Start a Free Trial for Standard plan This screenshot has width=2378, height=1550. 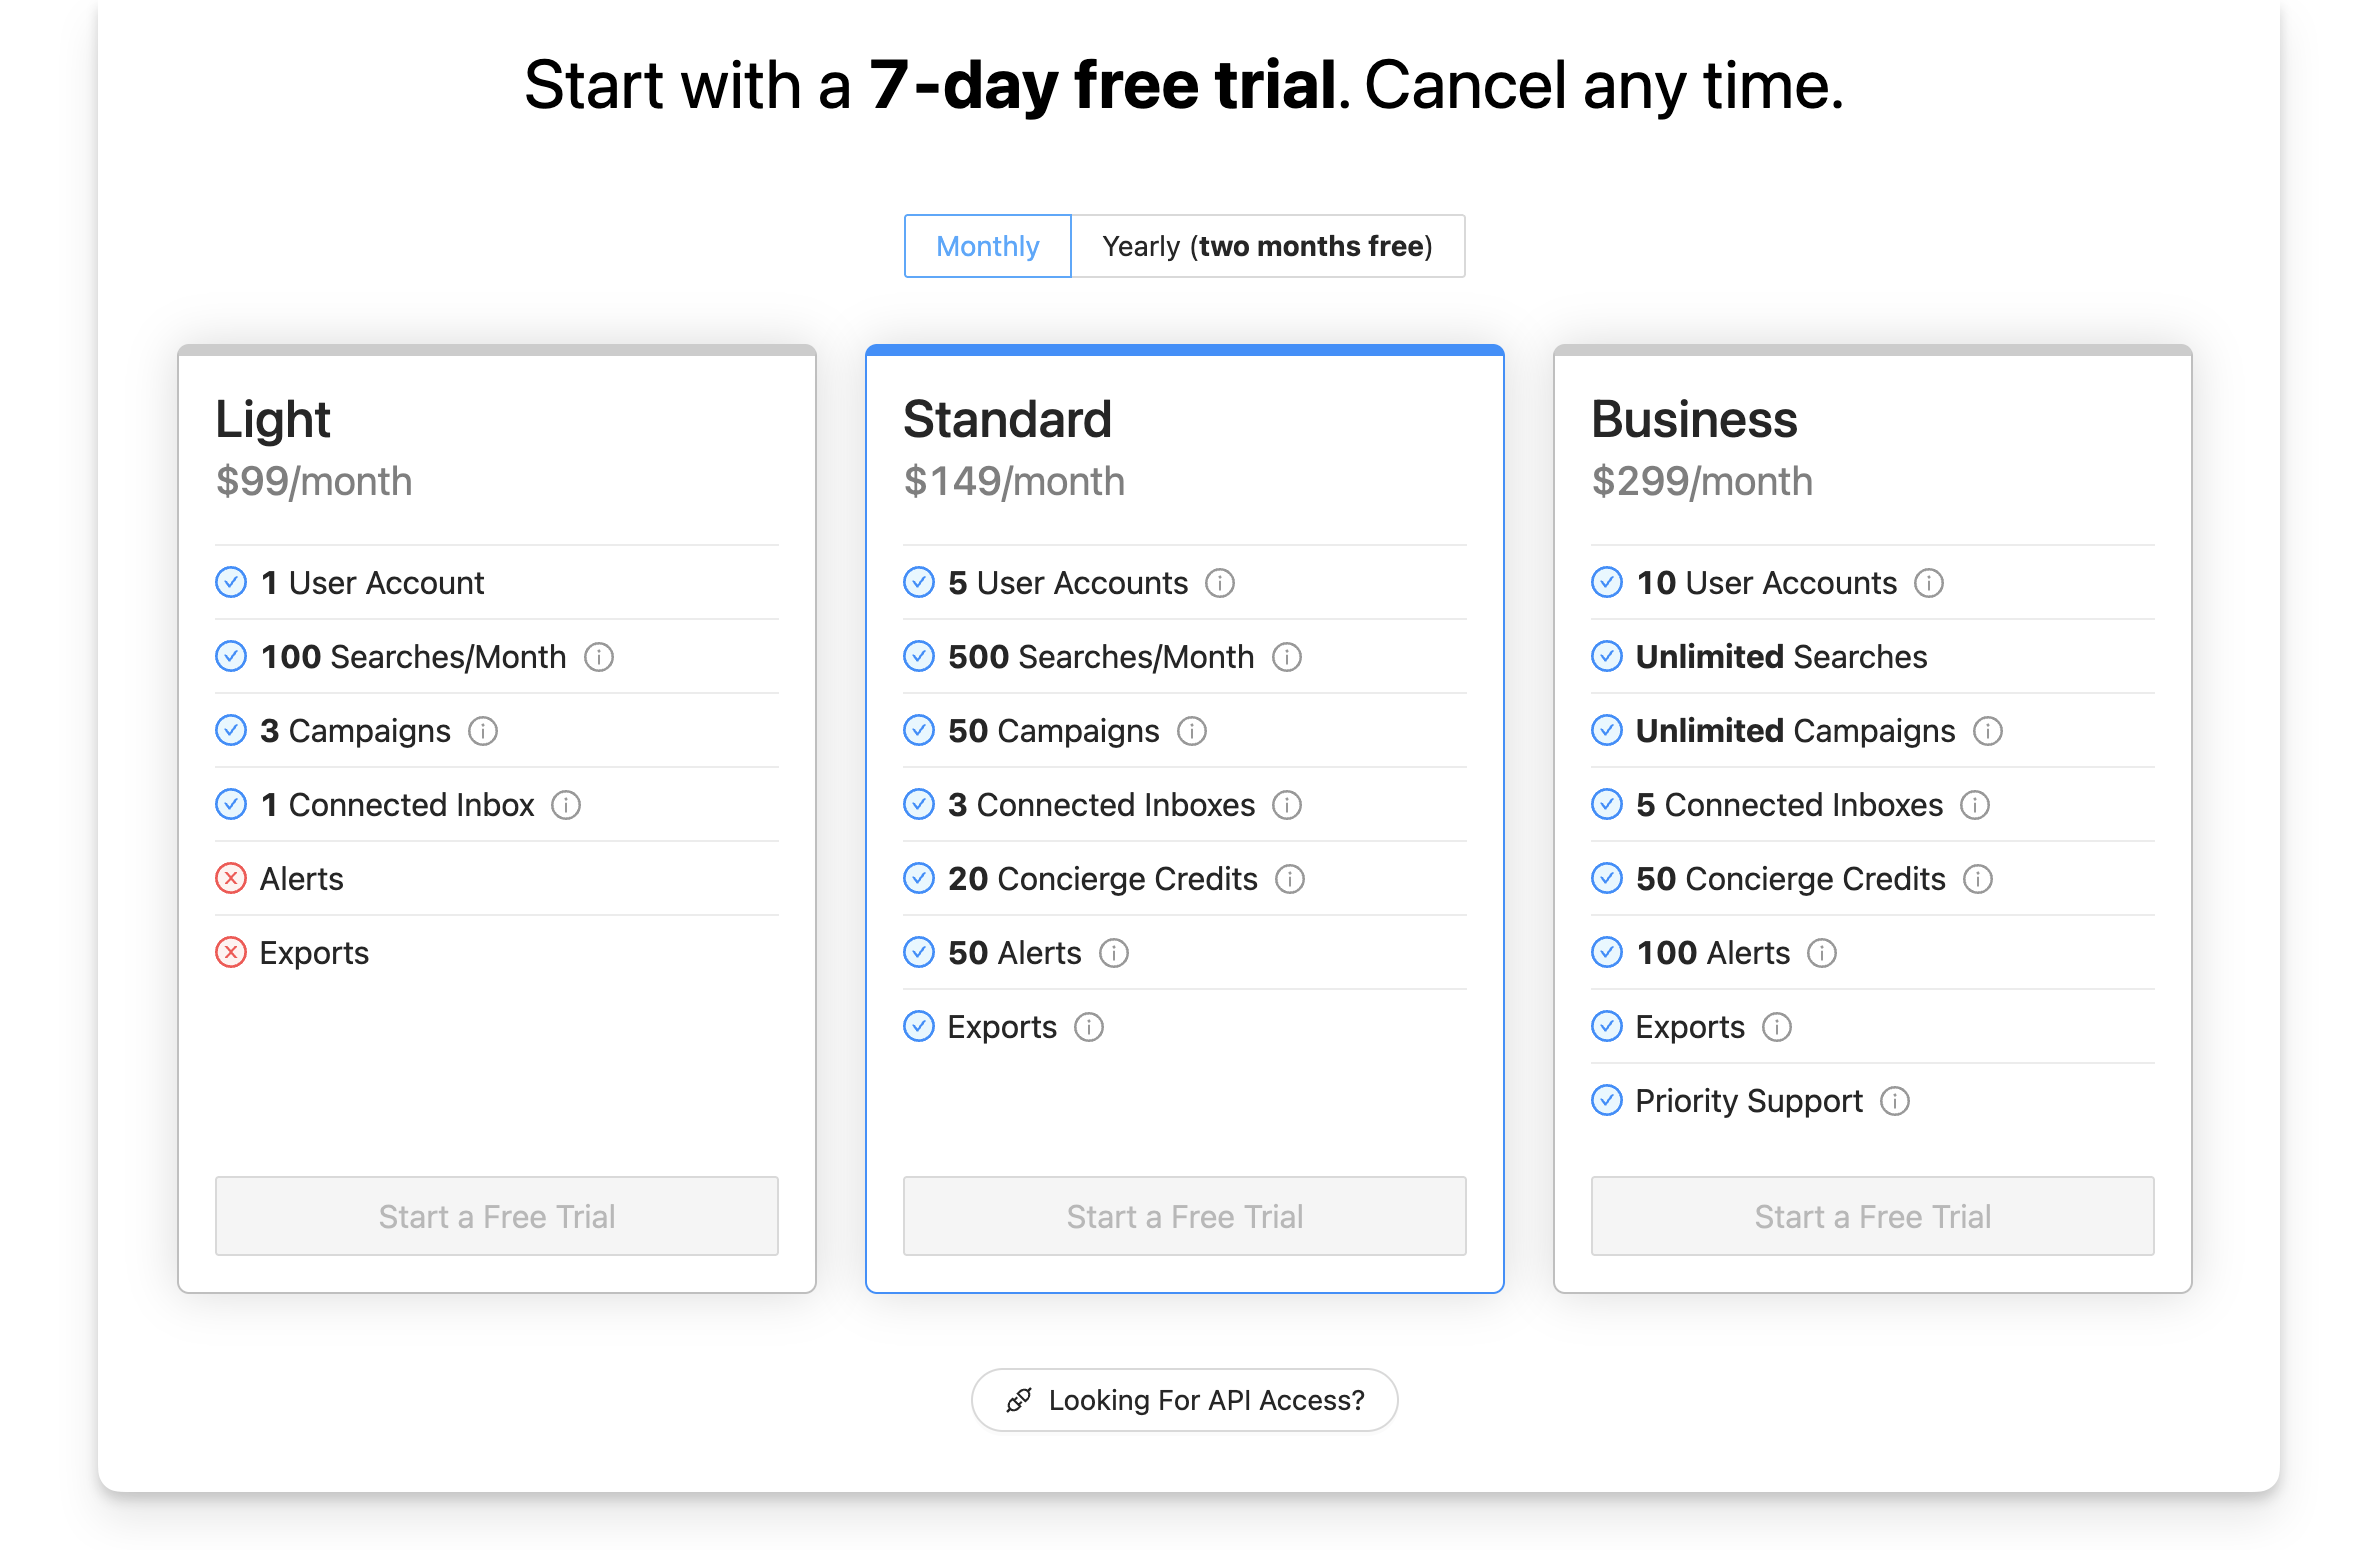pyautogui.click(x=1185, y=1216)
